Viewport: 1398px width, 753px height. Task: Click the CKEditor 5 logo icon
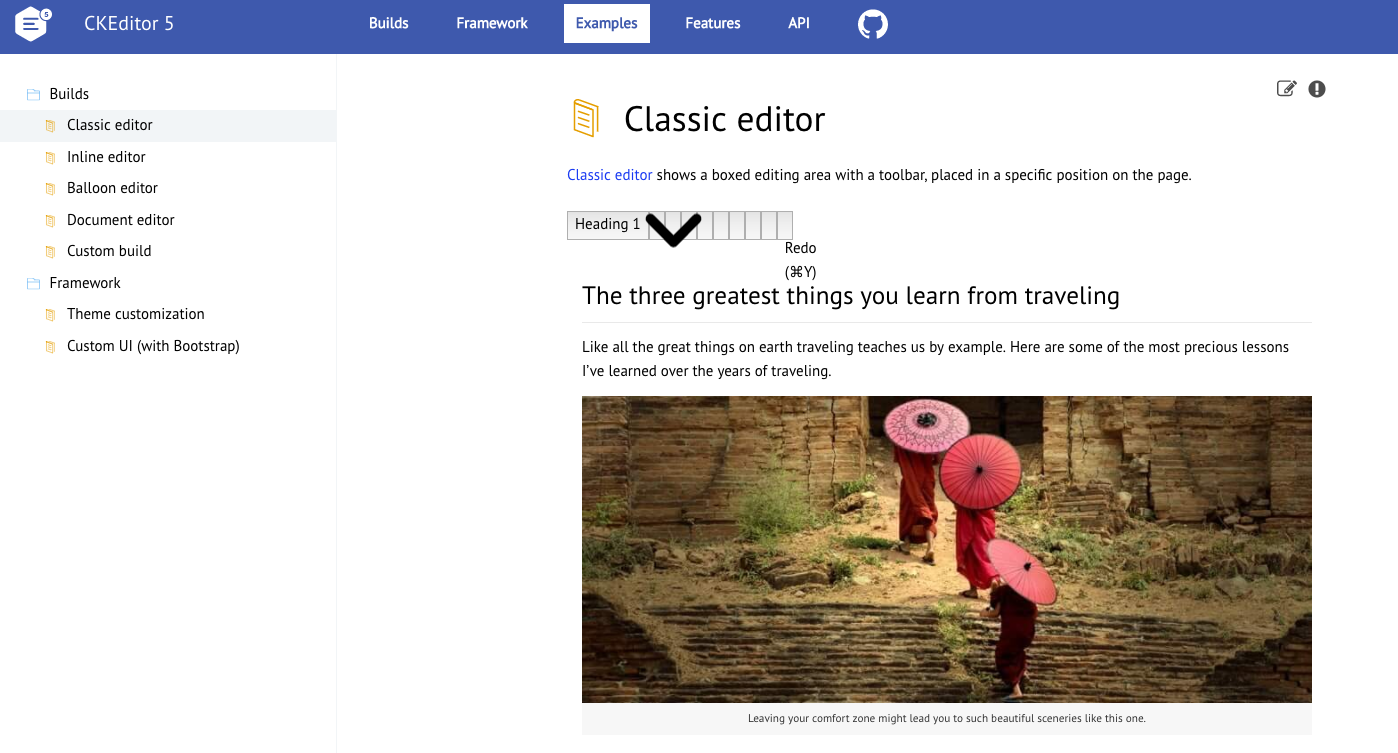click(31, 22)
